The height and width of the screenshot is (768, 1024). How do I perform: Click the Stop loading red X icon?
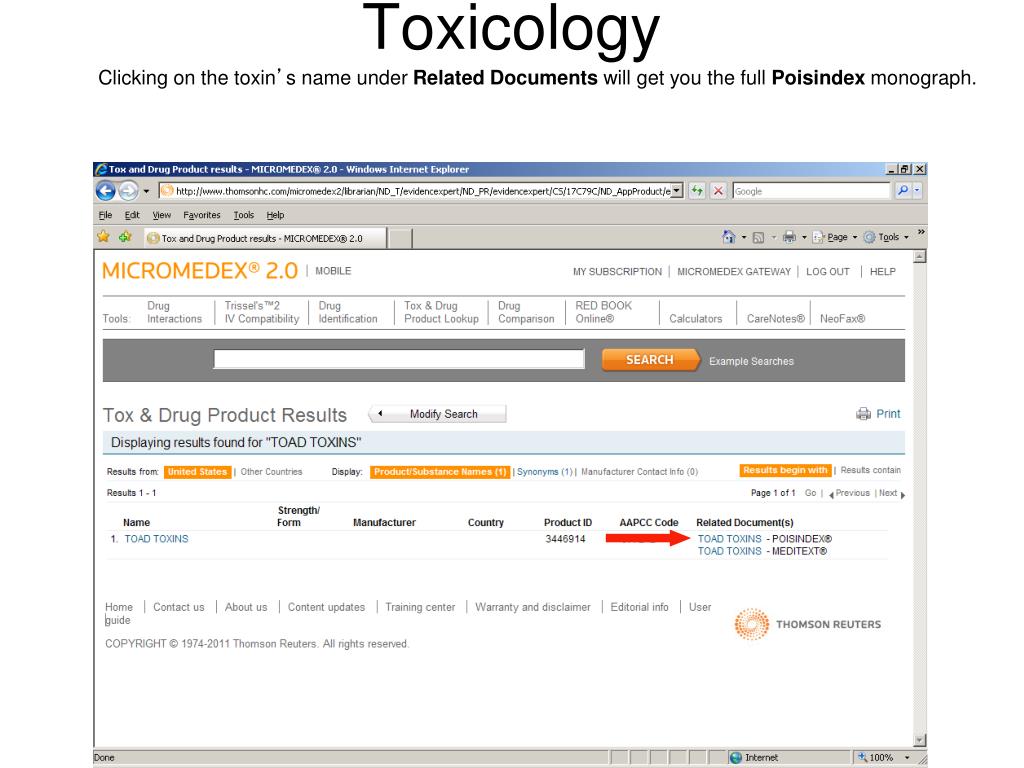point(718,191)
